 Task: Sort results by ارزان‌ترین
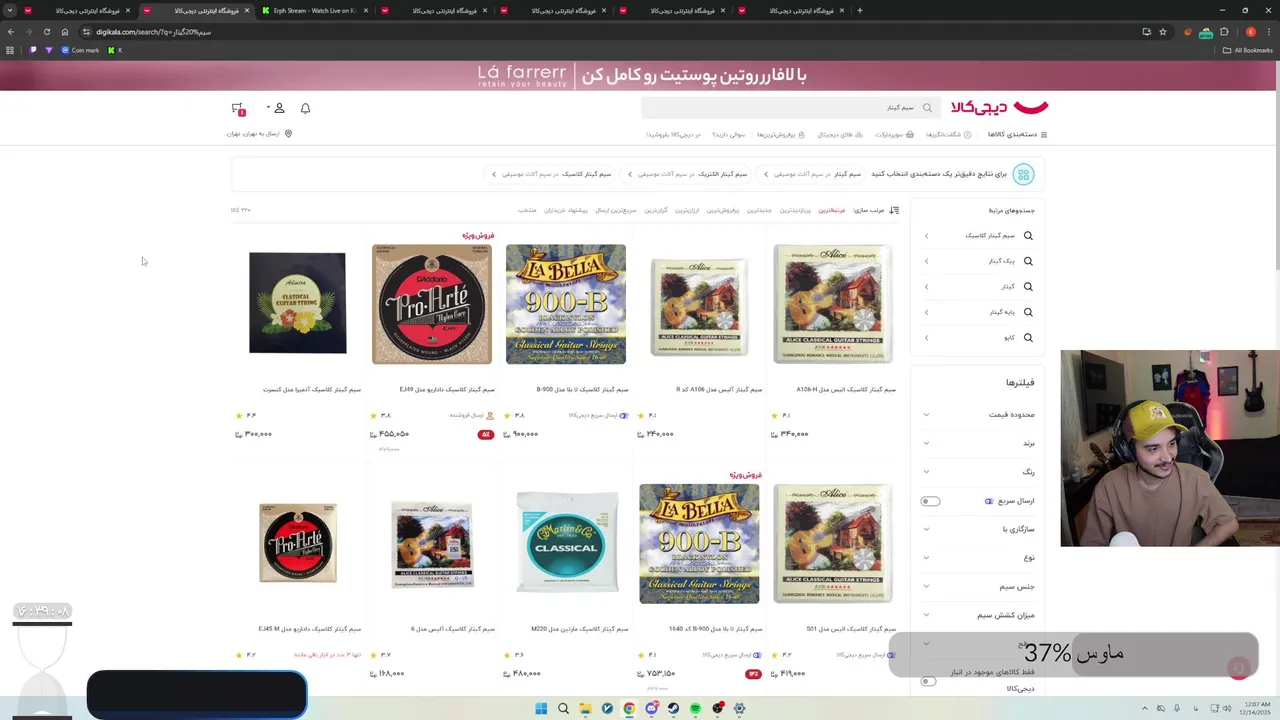(x=687, y=210)
